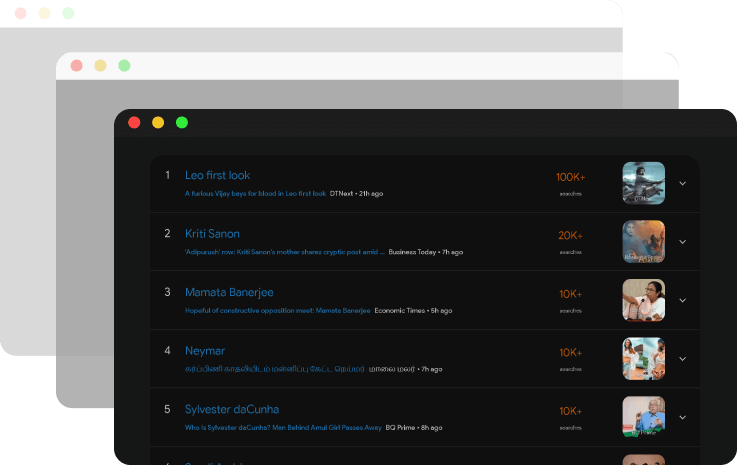The height and width of the screenshot is (465, 737).
Task: Click the 20K+ searches count
Action: click(571, 236)
